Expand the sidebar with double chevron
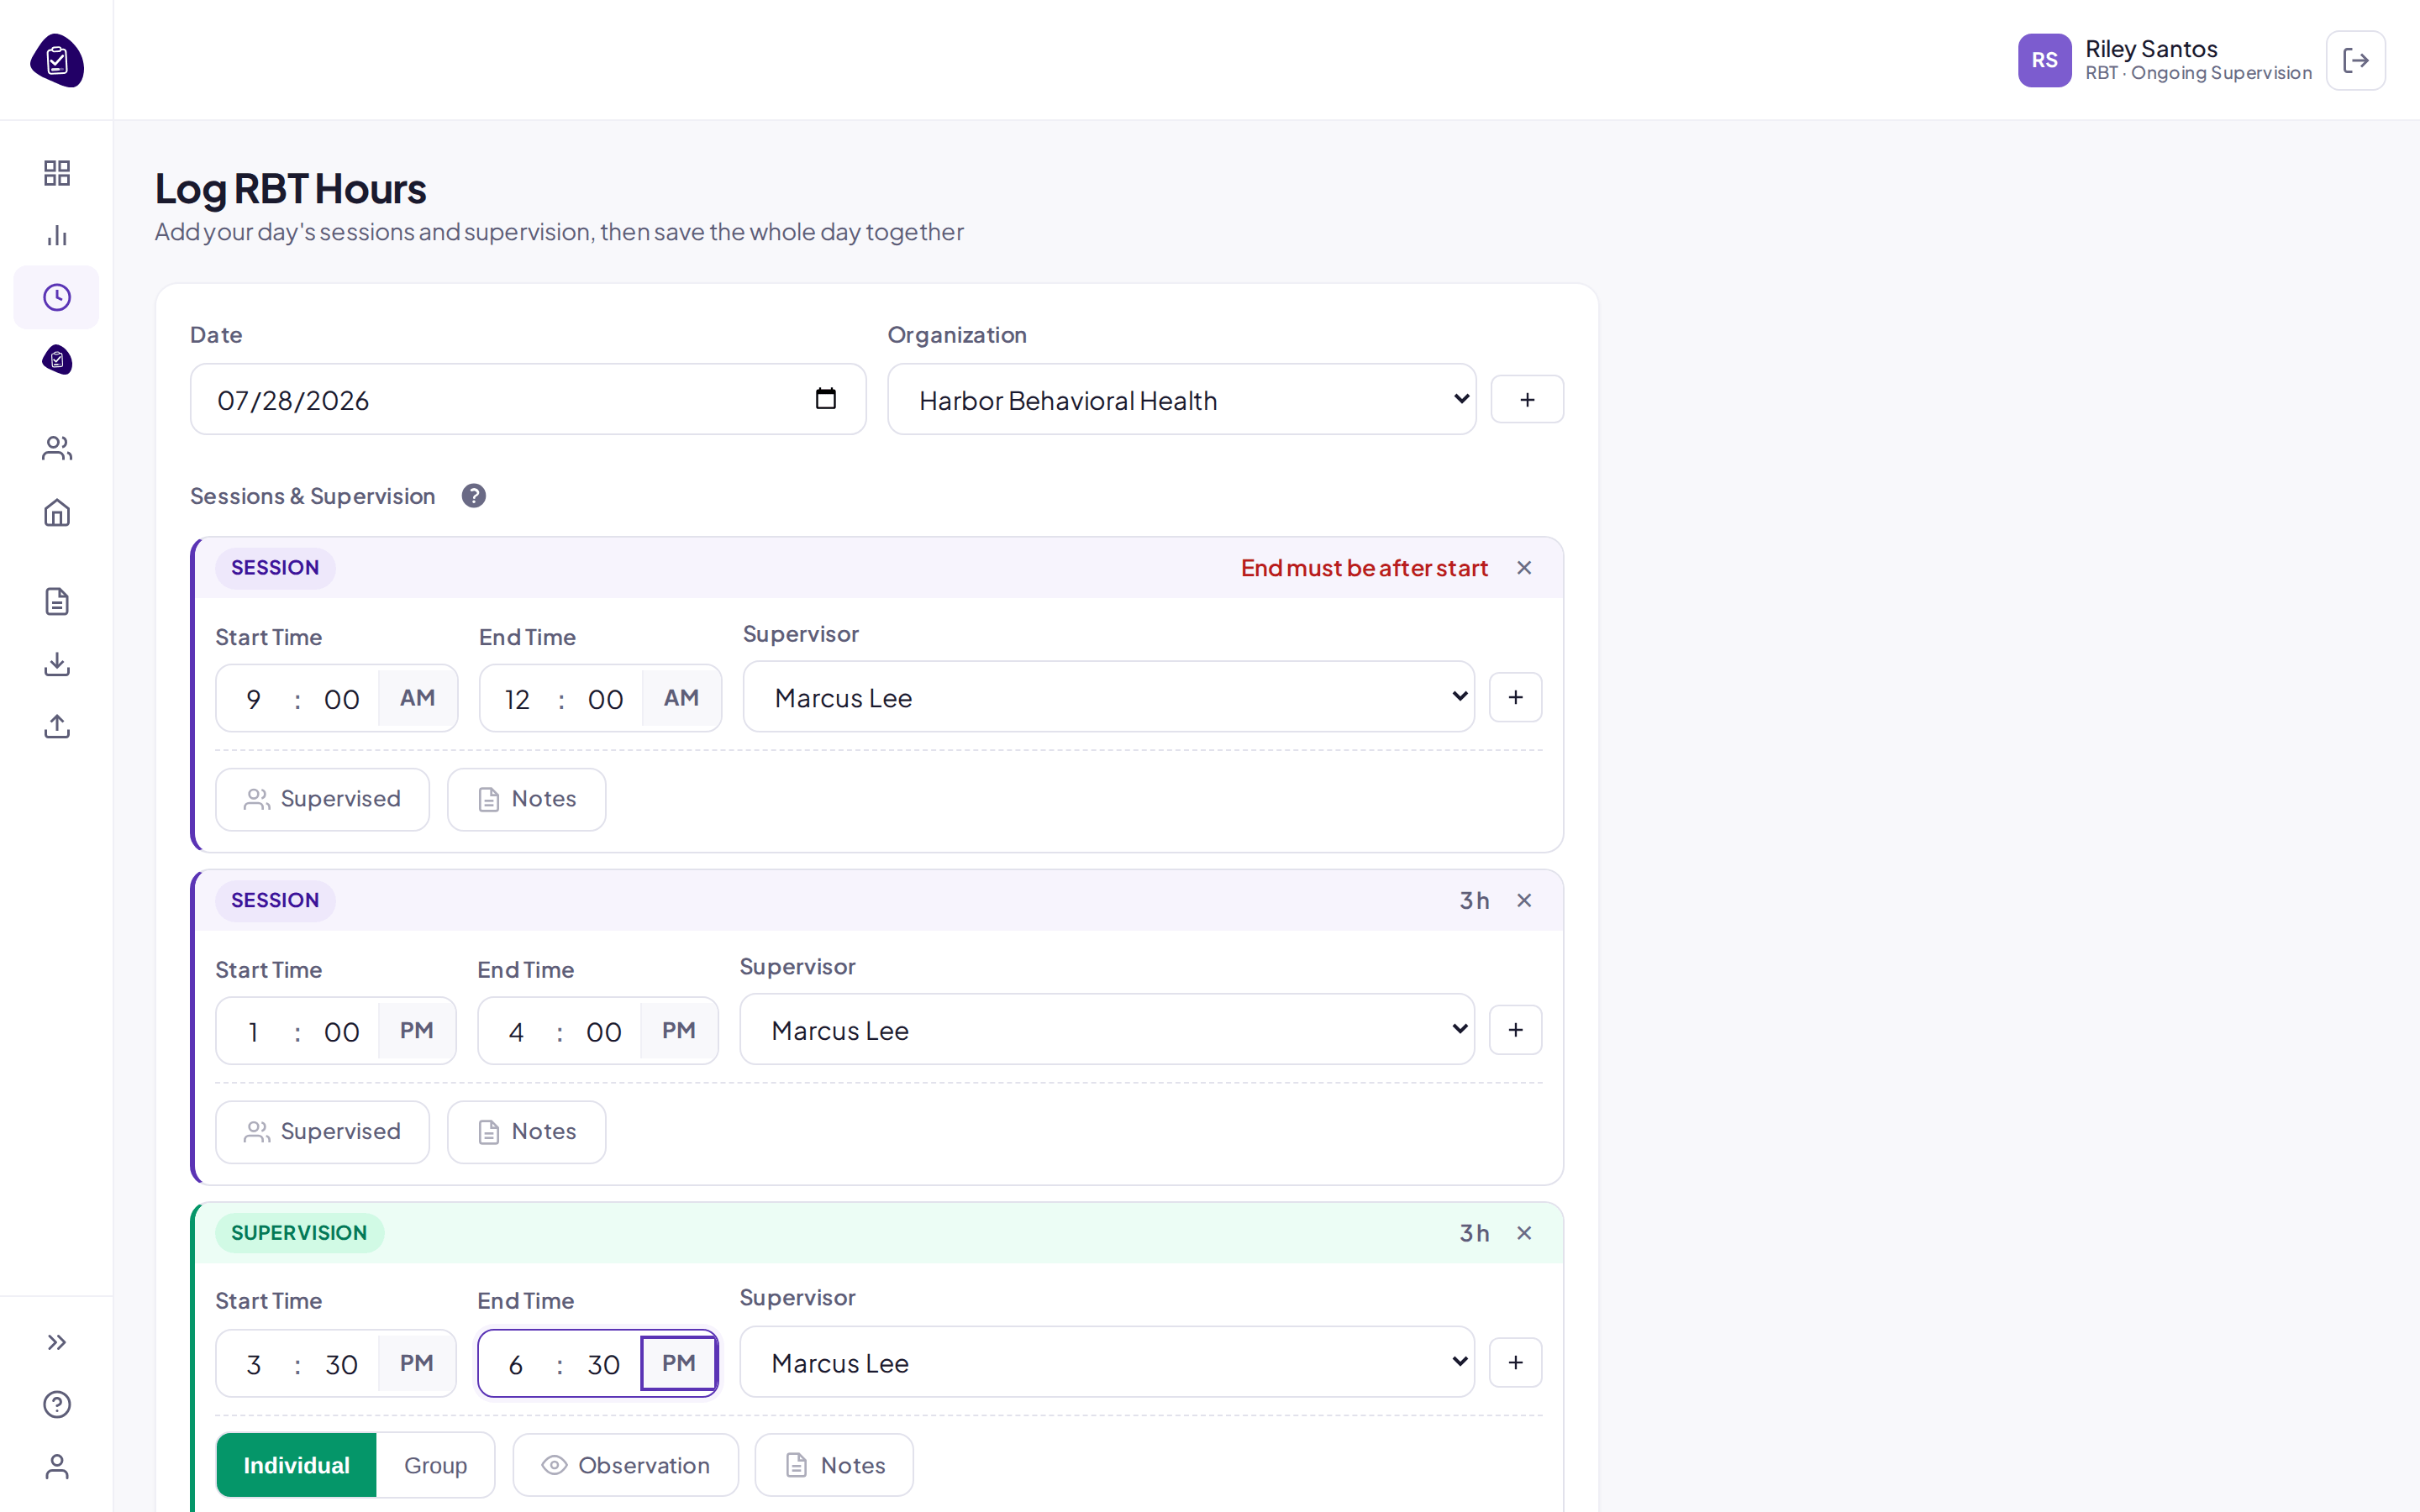 (x=57, y=1342)
